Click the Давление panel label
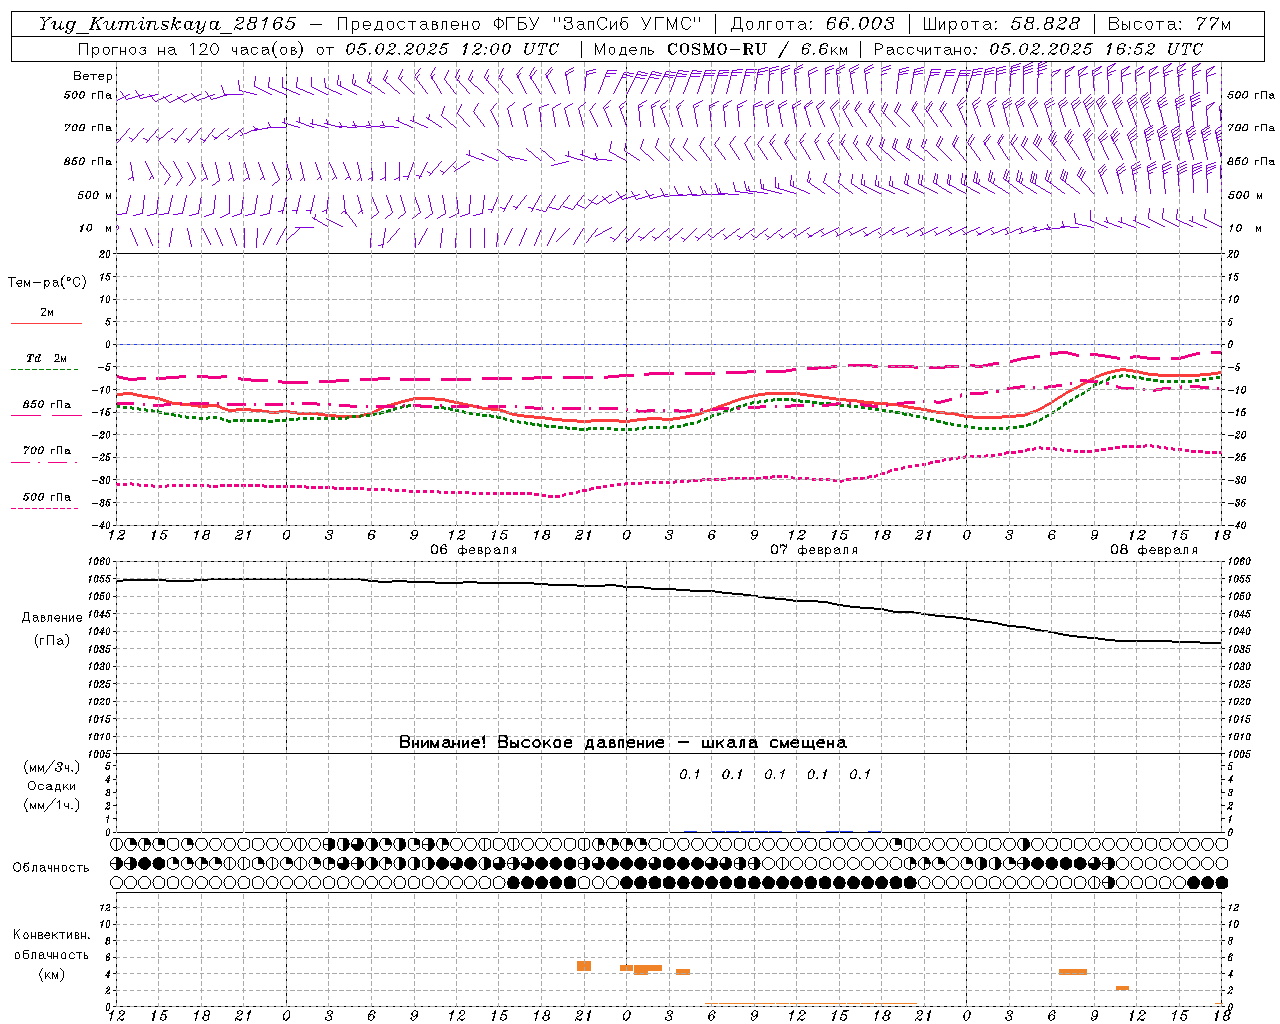Viewport: 1280px width, 1024px height. (52, 618)
